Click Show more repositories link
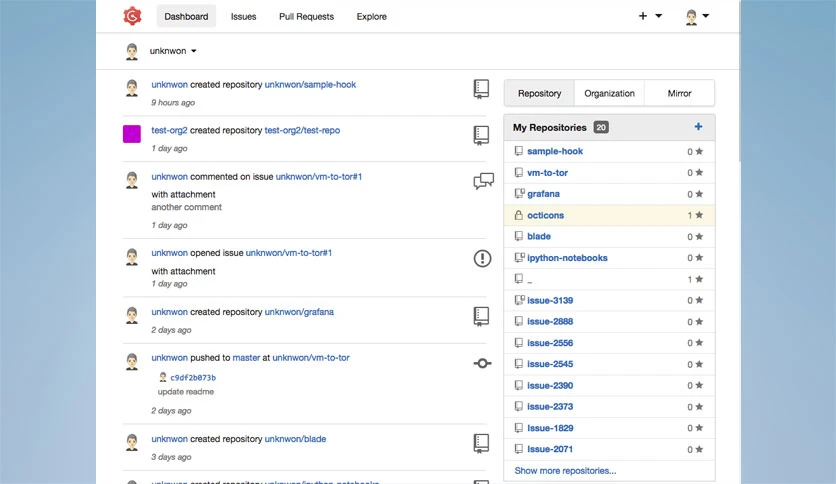Viewport: 836px width, 484px height. click(x=565, y=471)
